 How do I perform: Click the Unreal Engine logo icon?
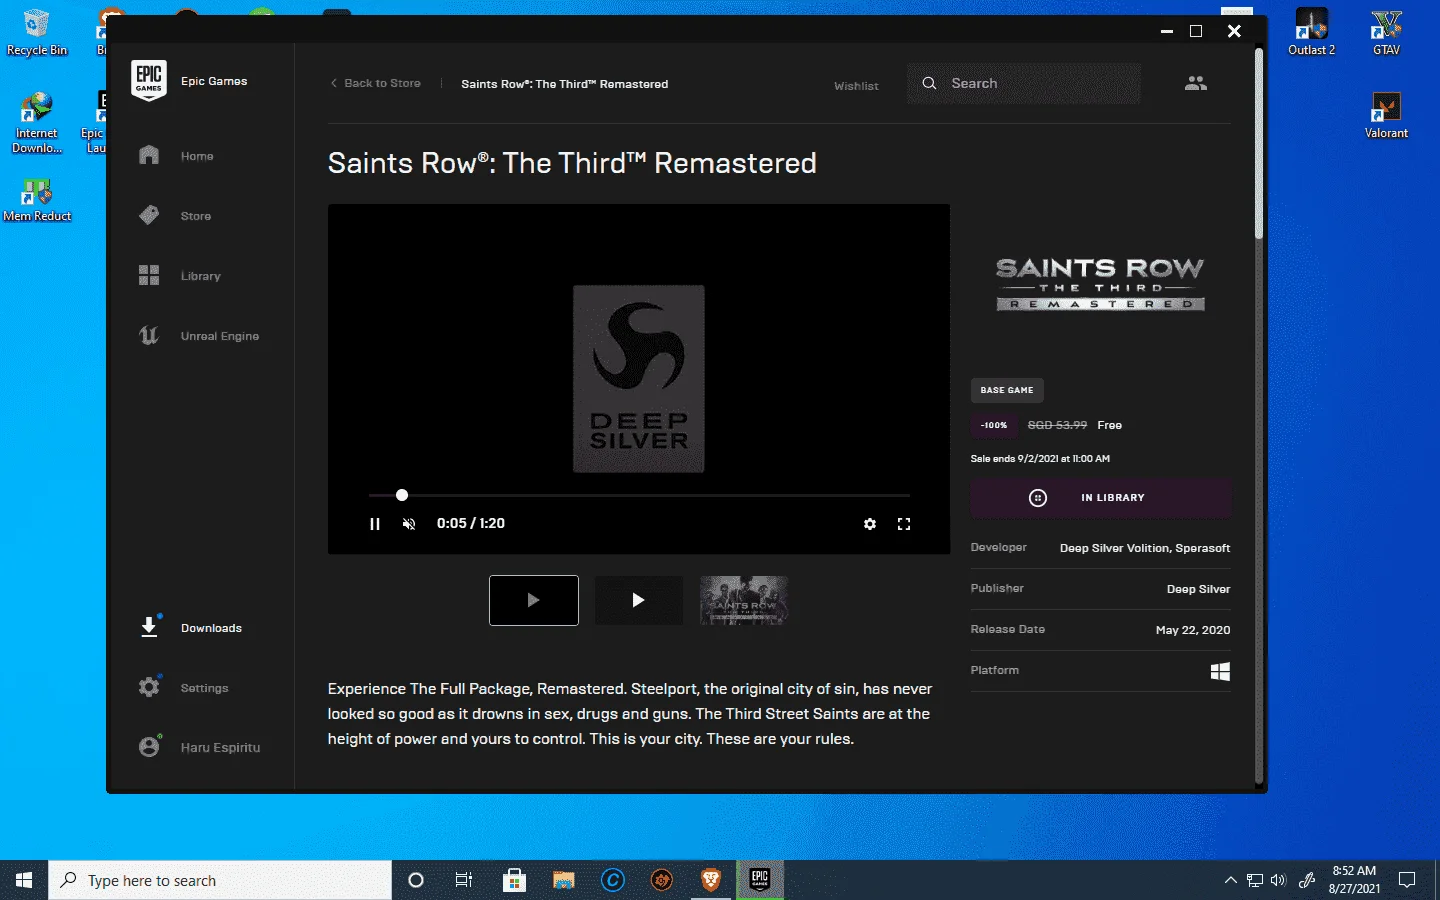[149, 336]
